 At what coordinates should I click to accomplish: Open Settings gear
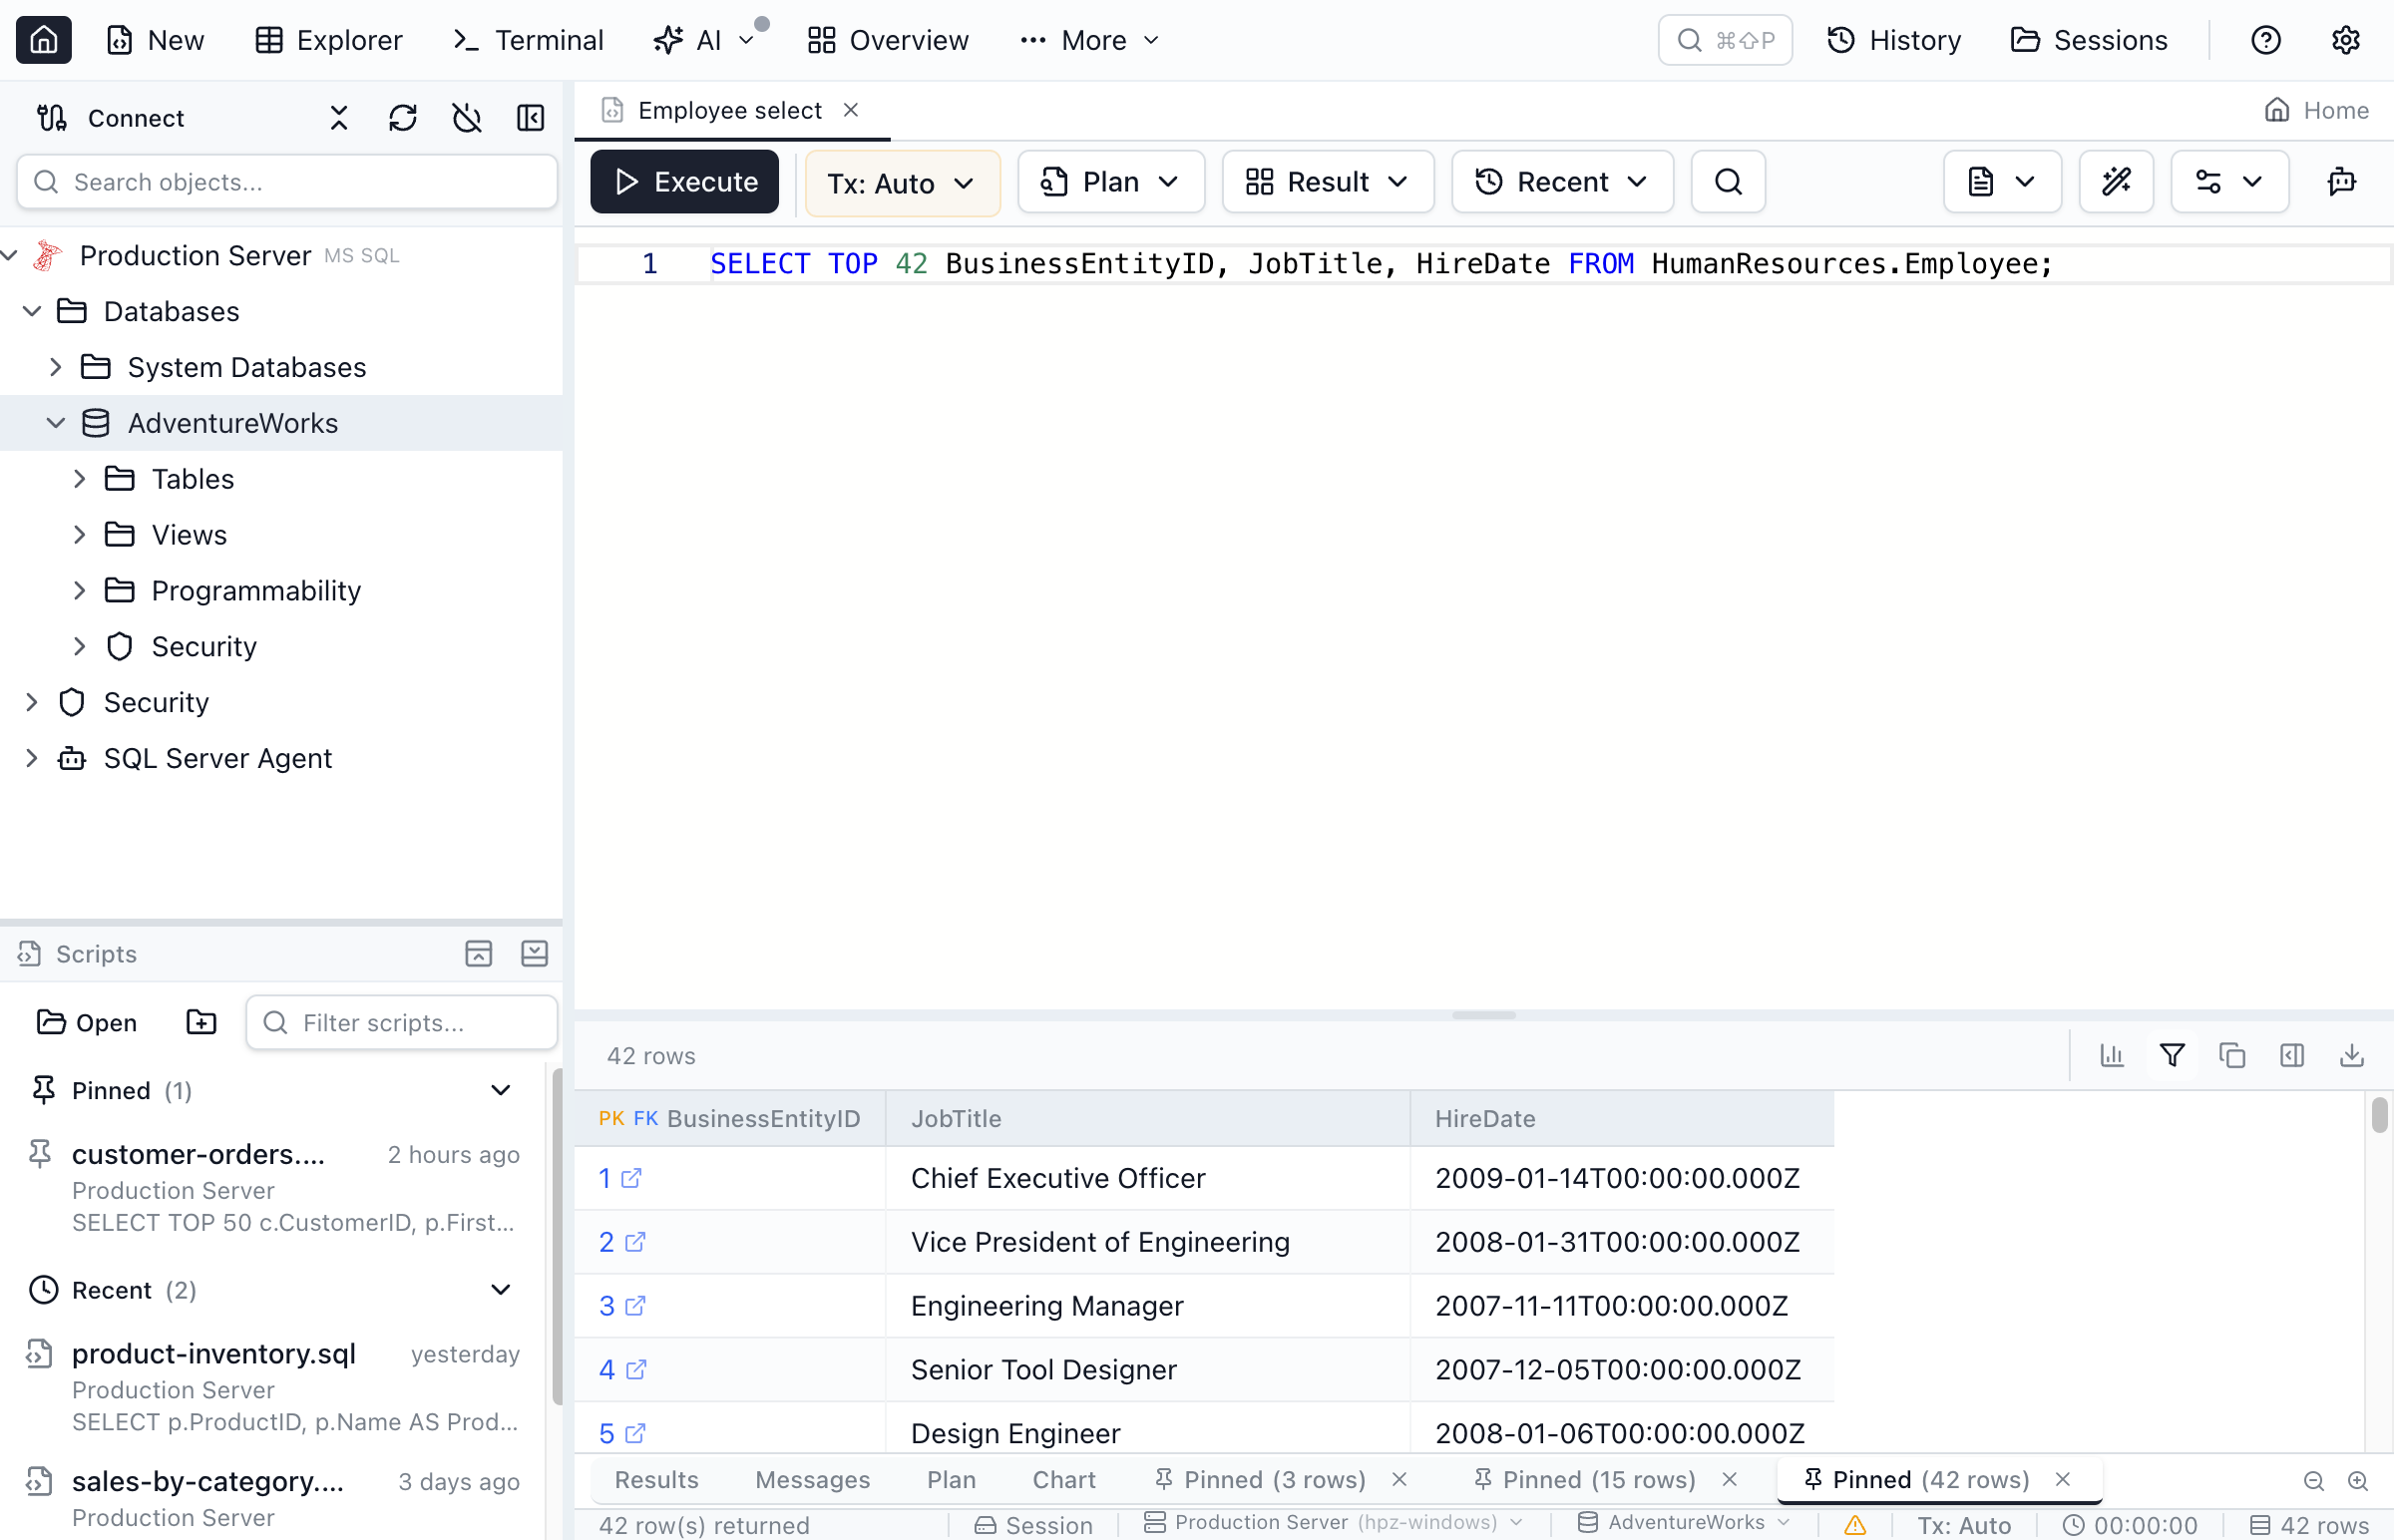click(x=2345, y=40)
